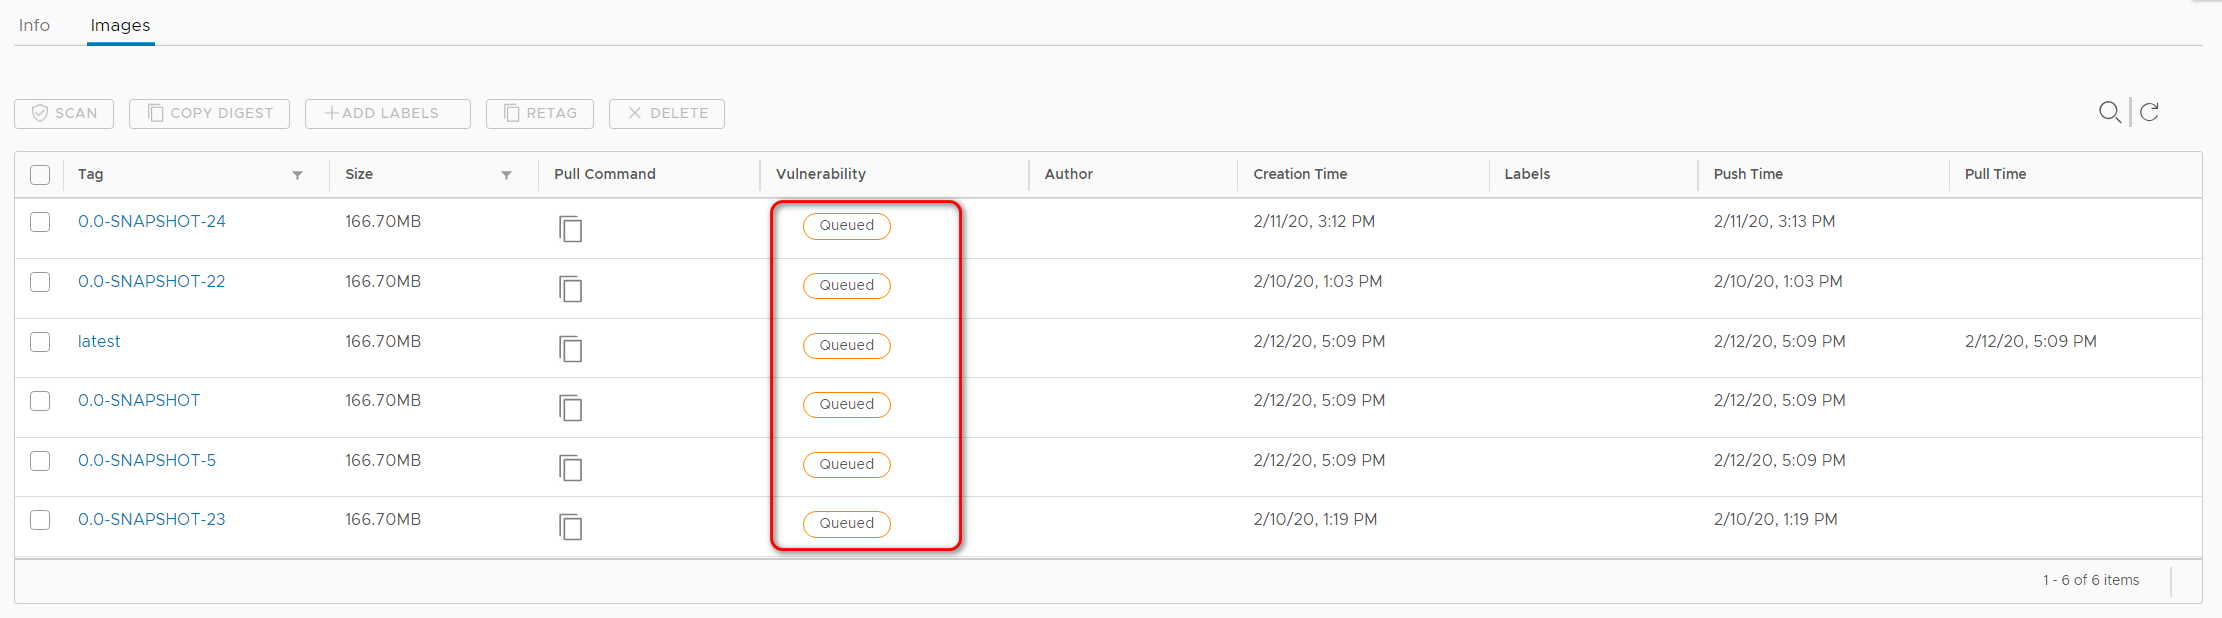Screen dimensions: 2222x618
Task: Click Queued status of 0.0-SNAPSHOT row
Action: 847,405
